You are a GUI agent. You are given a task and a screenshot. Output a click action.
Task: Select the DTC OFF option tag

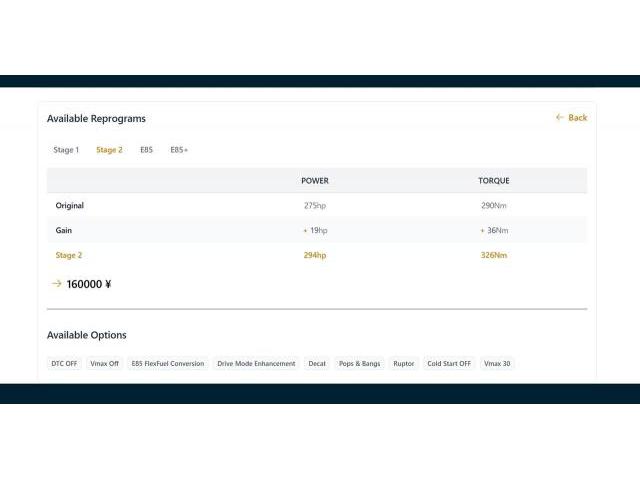pyautogui.click(x=64, y=364)
